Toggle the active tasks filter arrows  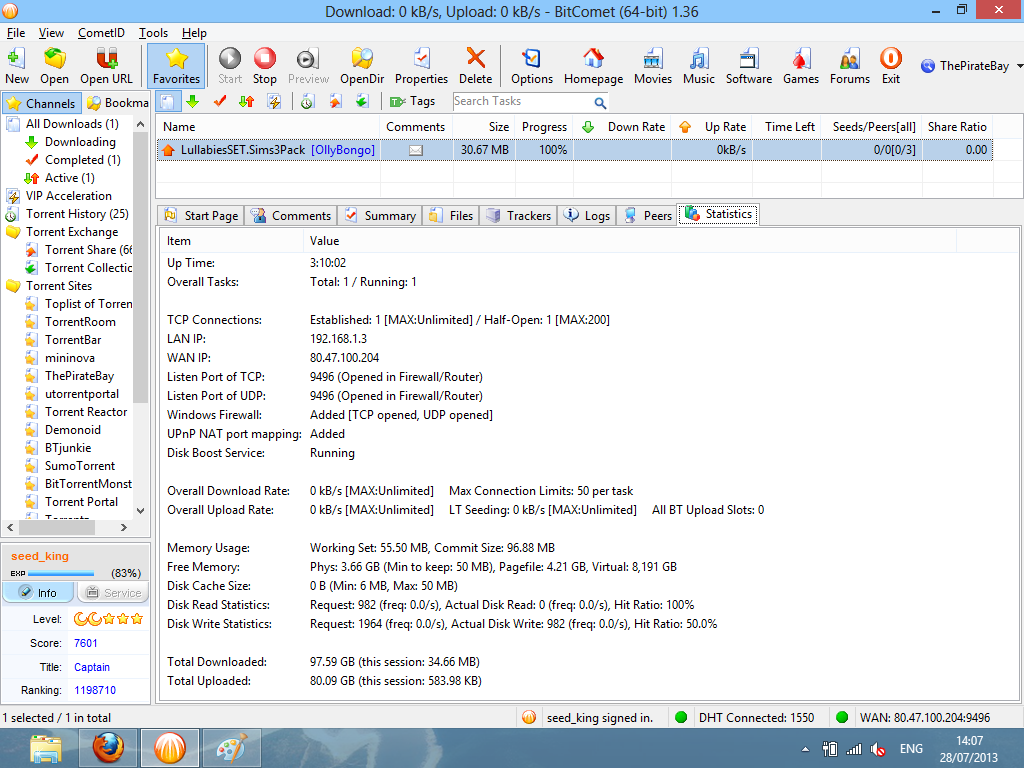[x=247, y=102]
